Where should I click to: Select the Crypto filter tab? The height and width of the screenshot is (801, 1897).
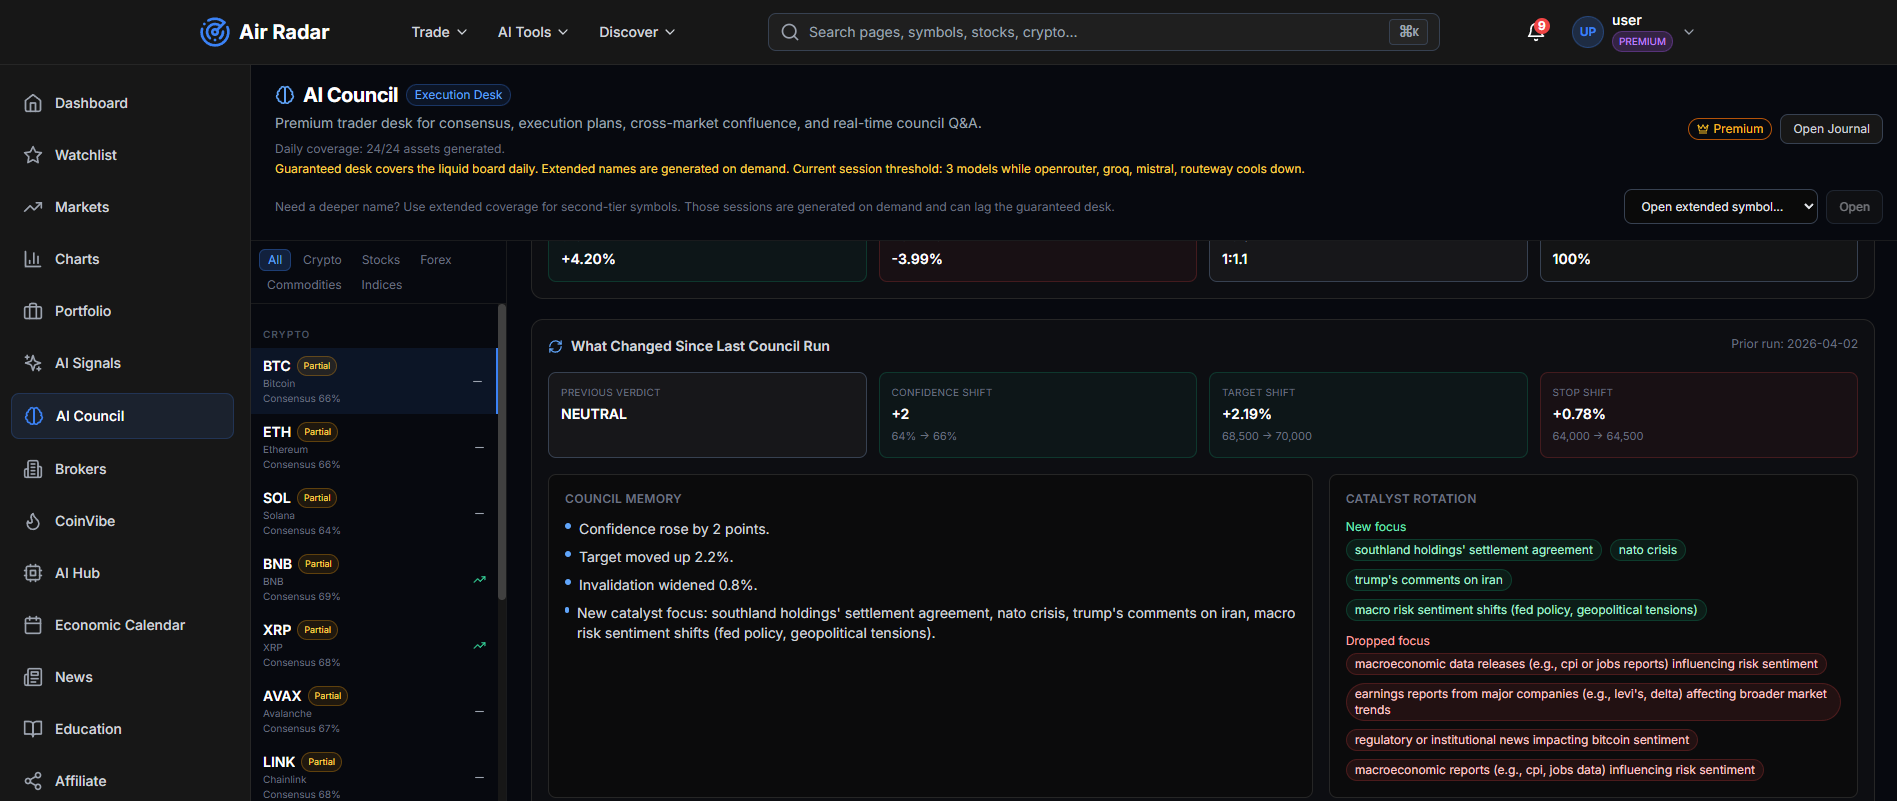point(322,260)
